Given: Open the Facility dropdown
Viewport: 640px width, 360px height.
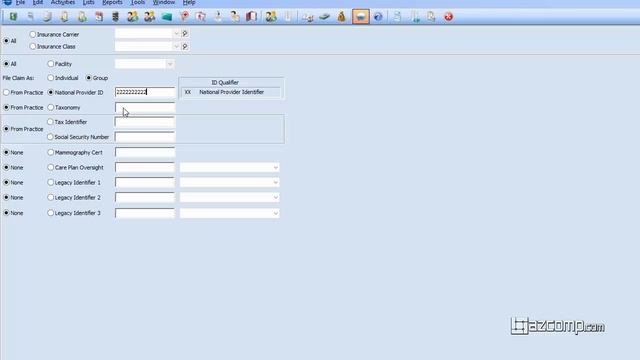Looking at the screenshot, I should pyautogui.click(x=170, y=64).
